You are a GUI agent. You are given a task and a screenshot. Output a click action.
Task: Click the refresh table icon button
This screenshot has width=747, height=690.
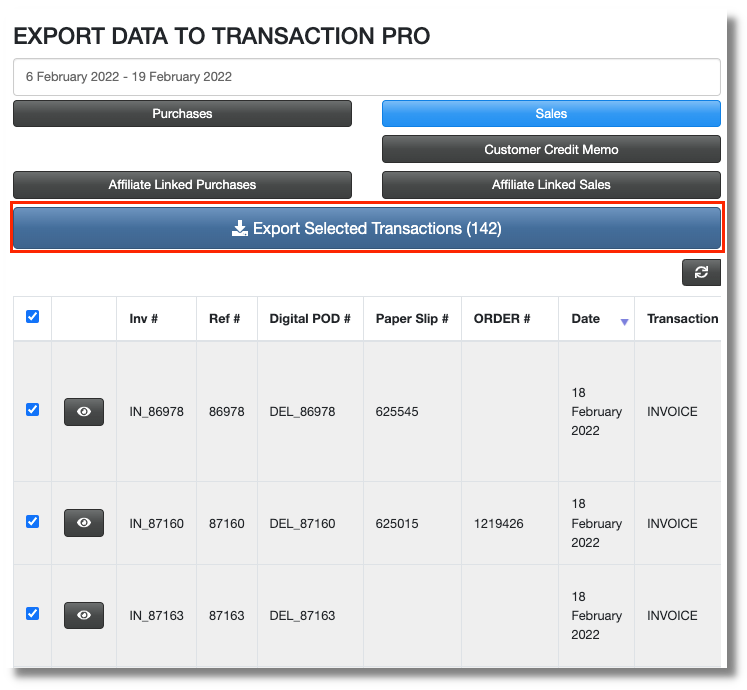point(701,273)
